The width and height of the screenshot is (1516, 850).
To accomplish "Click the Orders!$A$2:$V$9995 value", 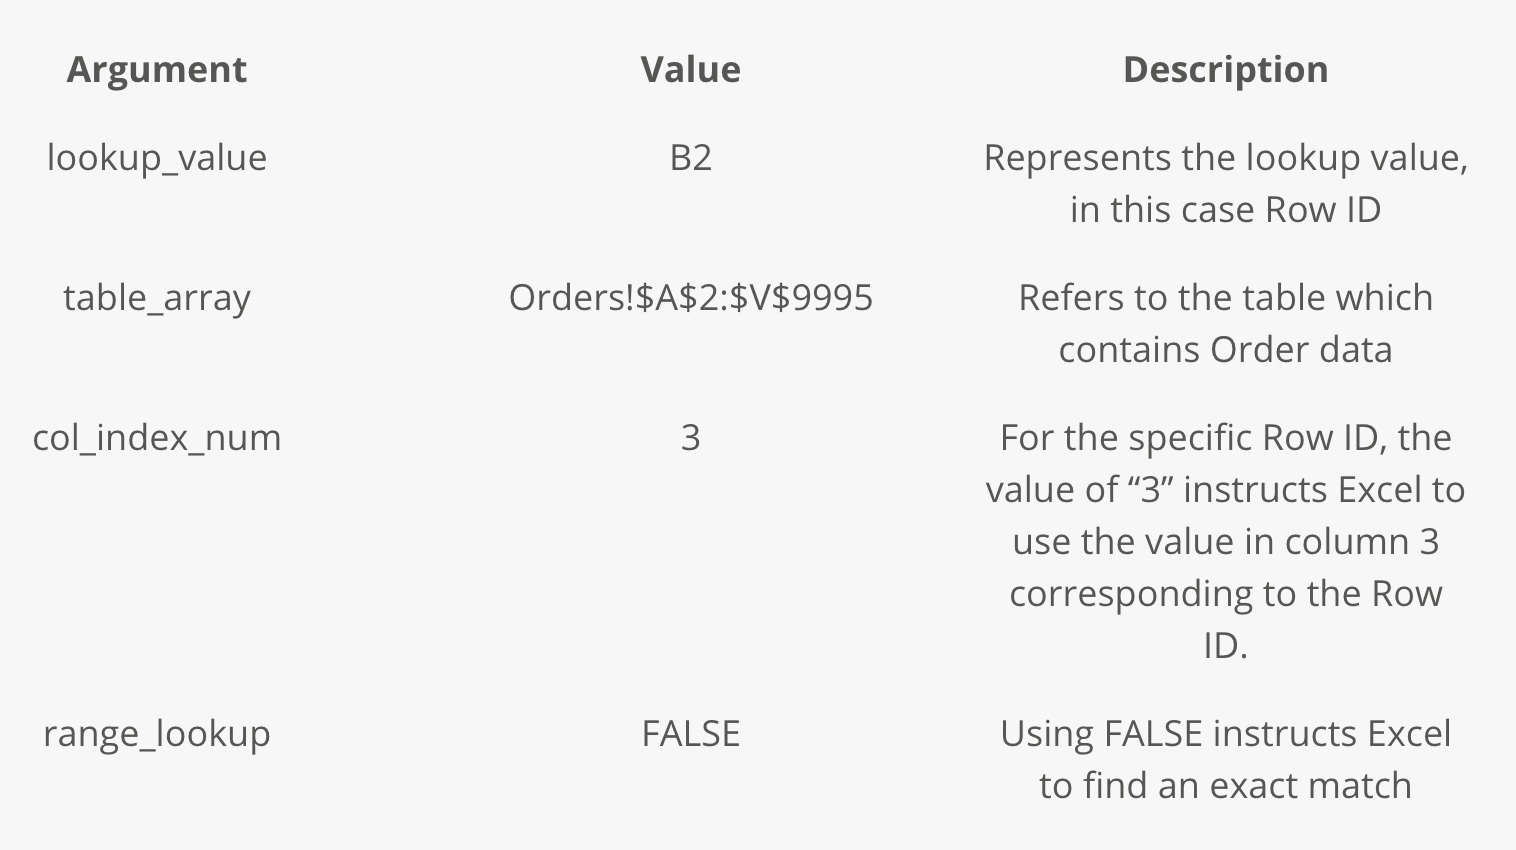I will 690,298.
